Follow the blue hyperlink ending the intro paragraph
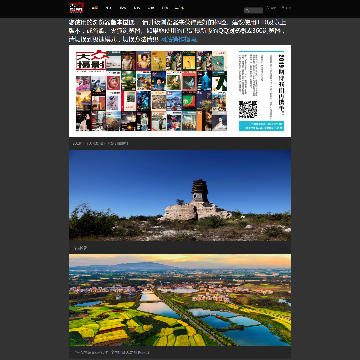360x360 pixels. tap(179, 39)
